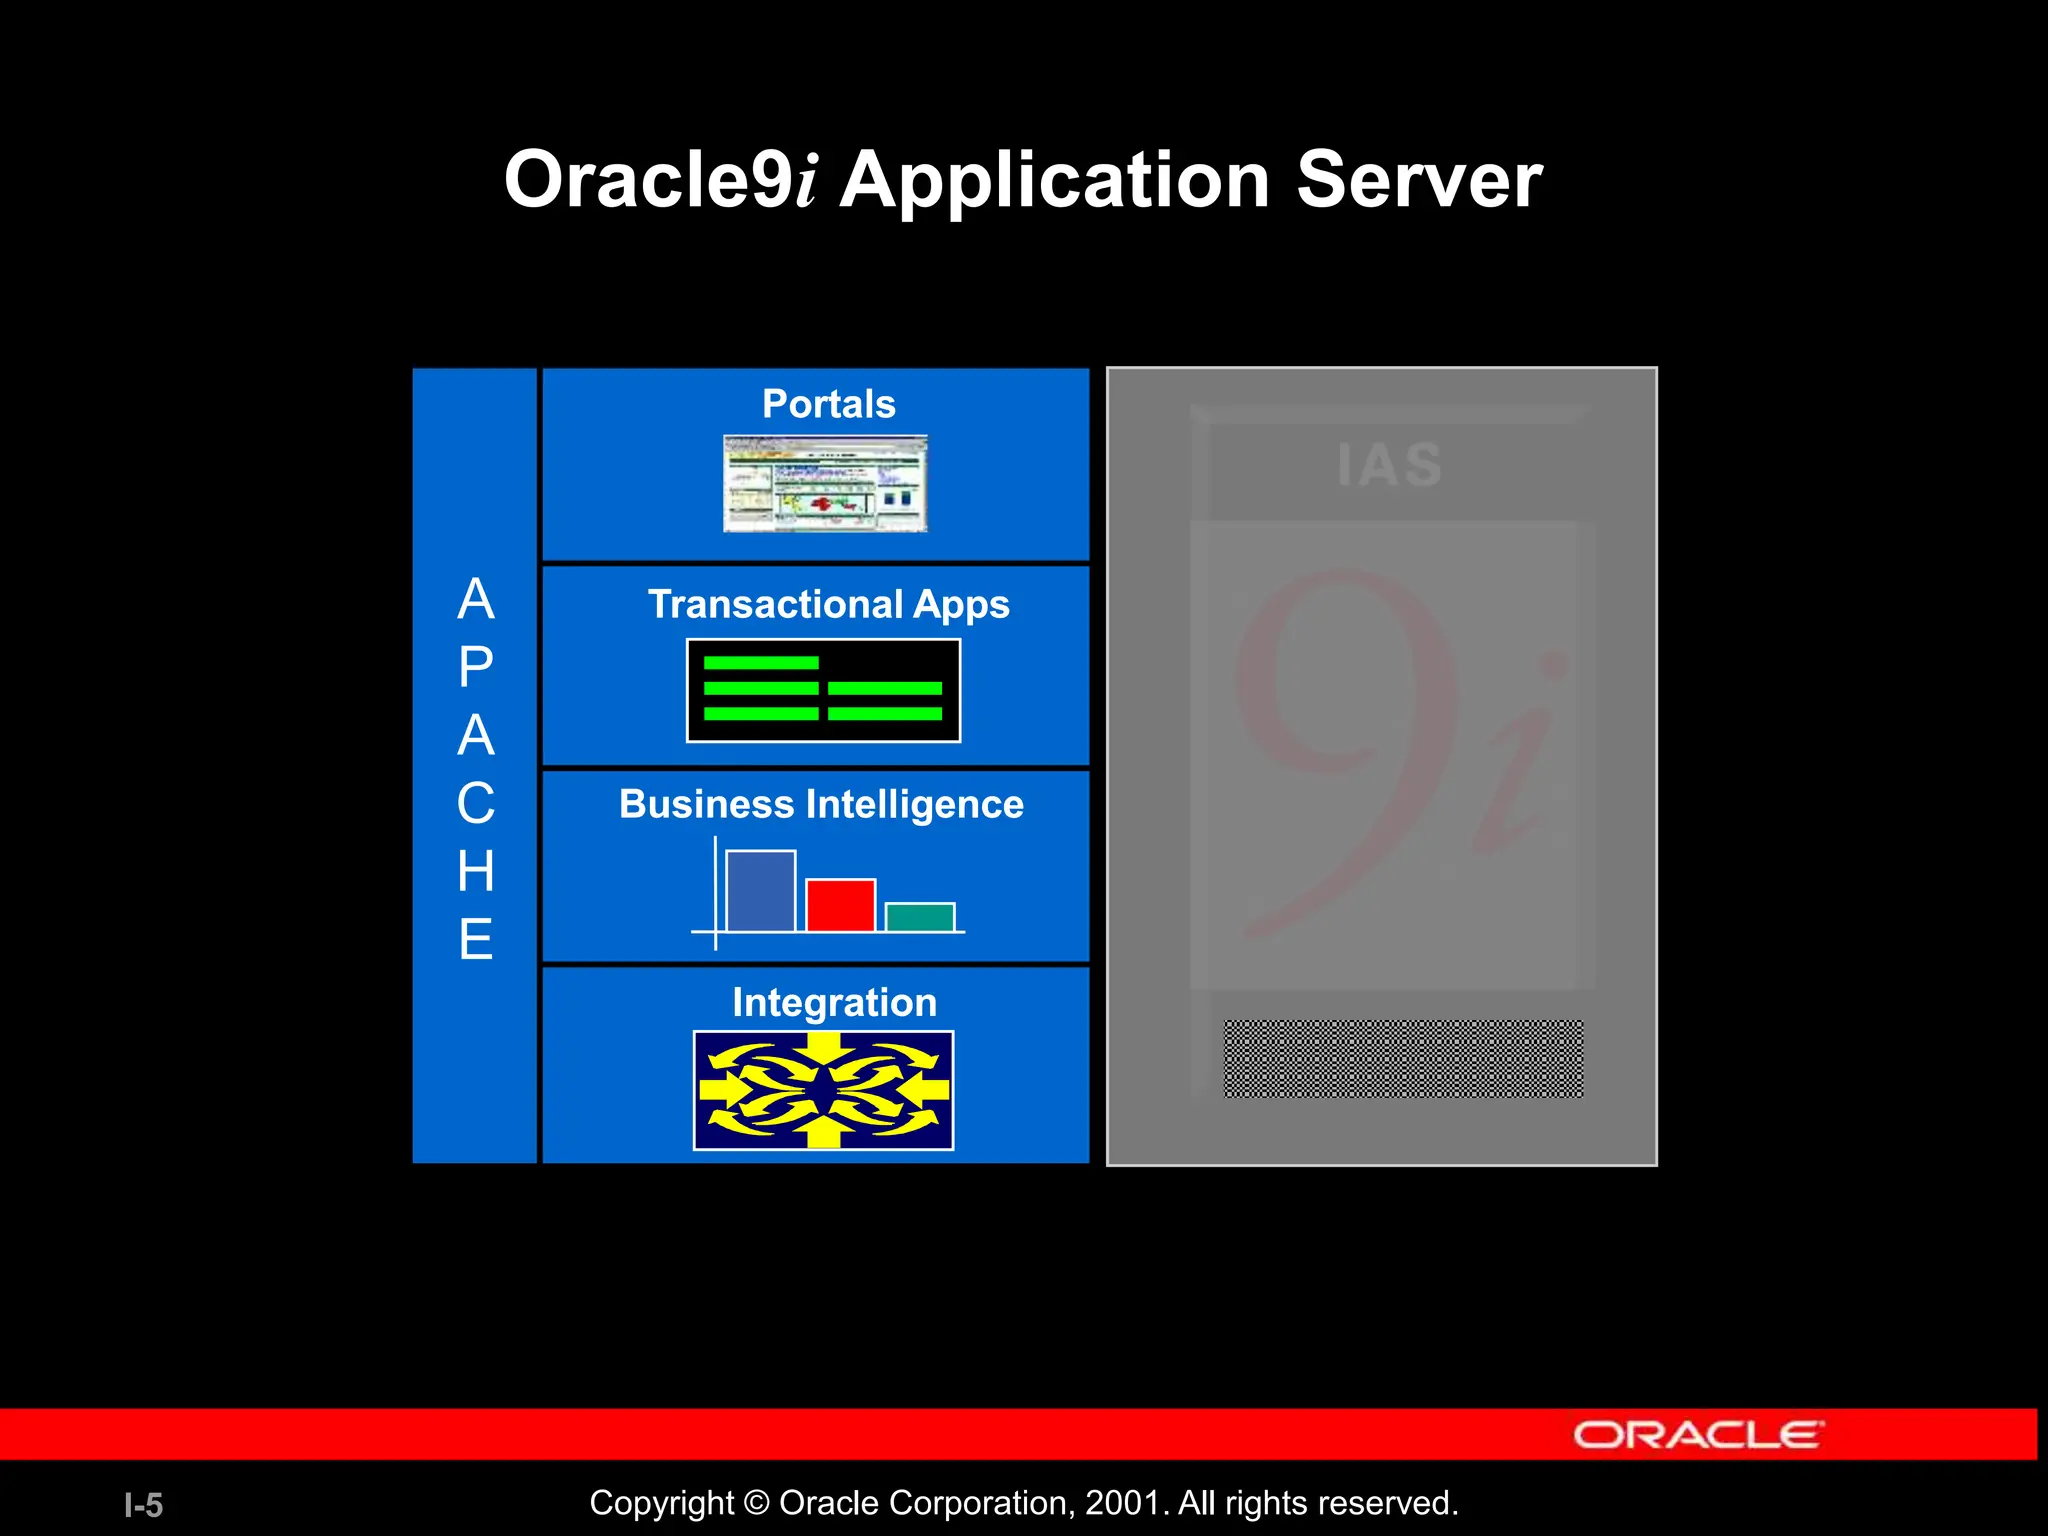Select the "Business Intelligence" label
Image resolution: width=2048 pixels, height=1536 pixels.
[x=821, y=805]
